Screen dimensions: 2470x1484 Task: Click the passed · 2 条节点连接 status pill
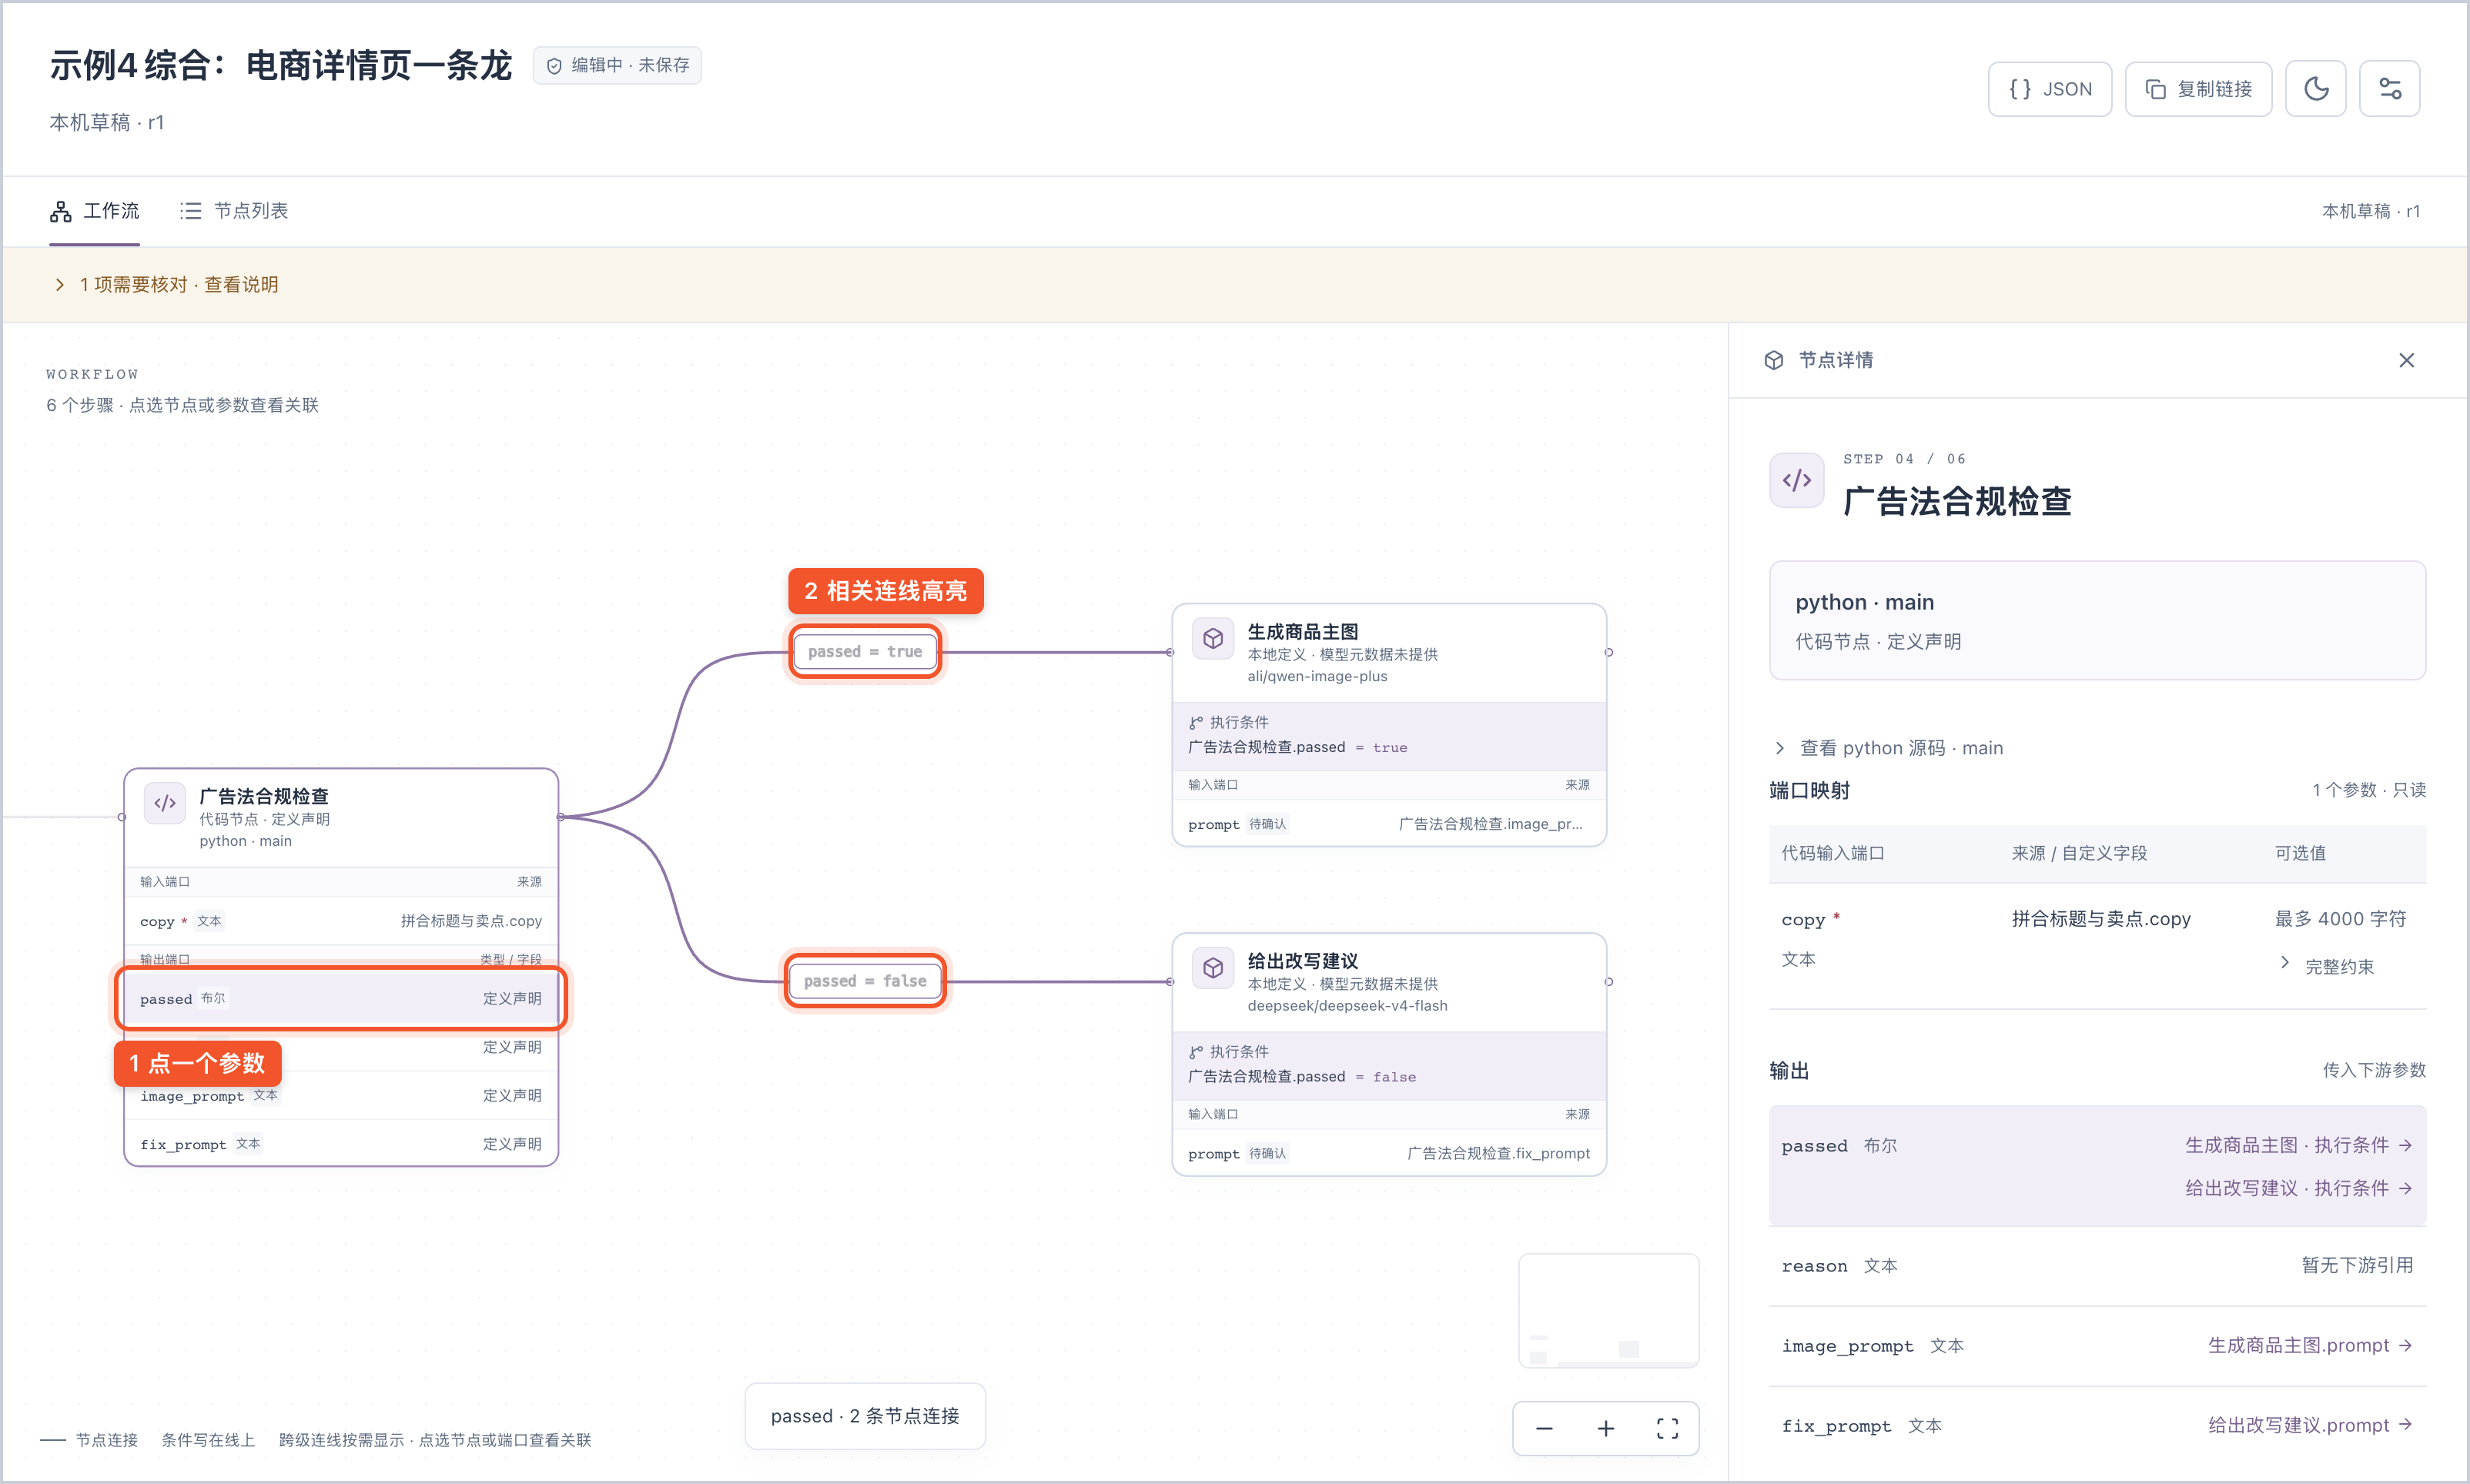click(865, 1416)
